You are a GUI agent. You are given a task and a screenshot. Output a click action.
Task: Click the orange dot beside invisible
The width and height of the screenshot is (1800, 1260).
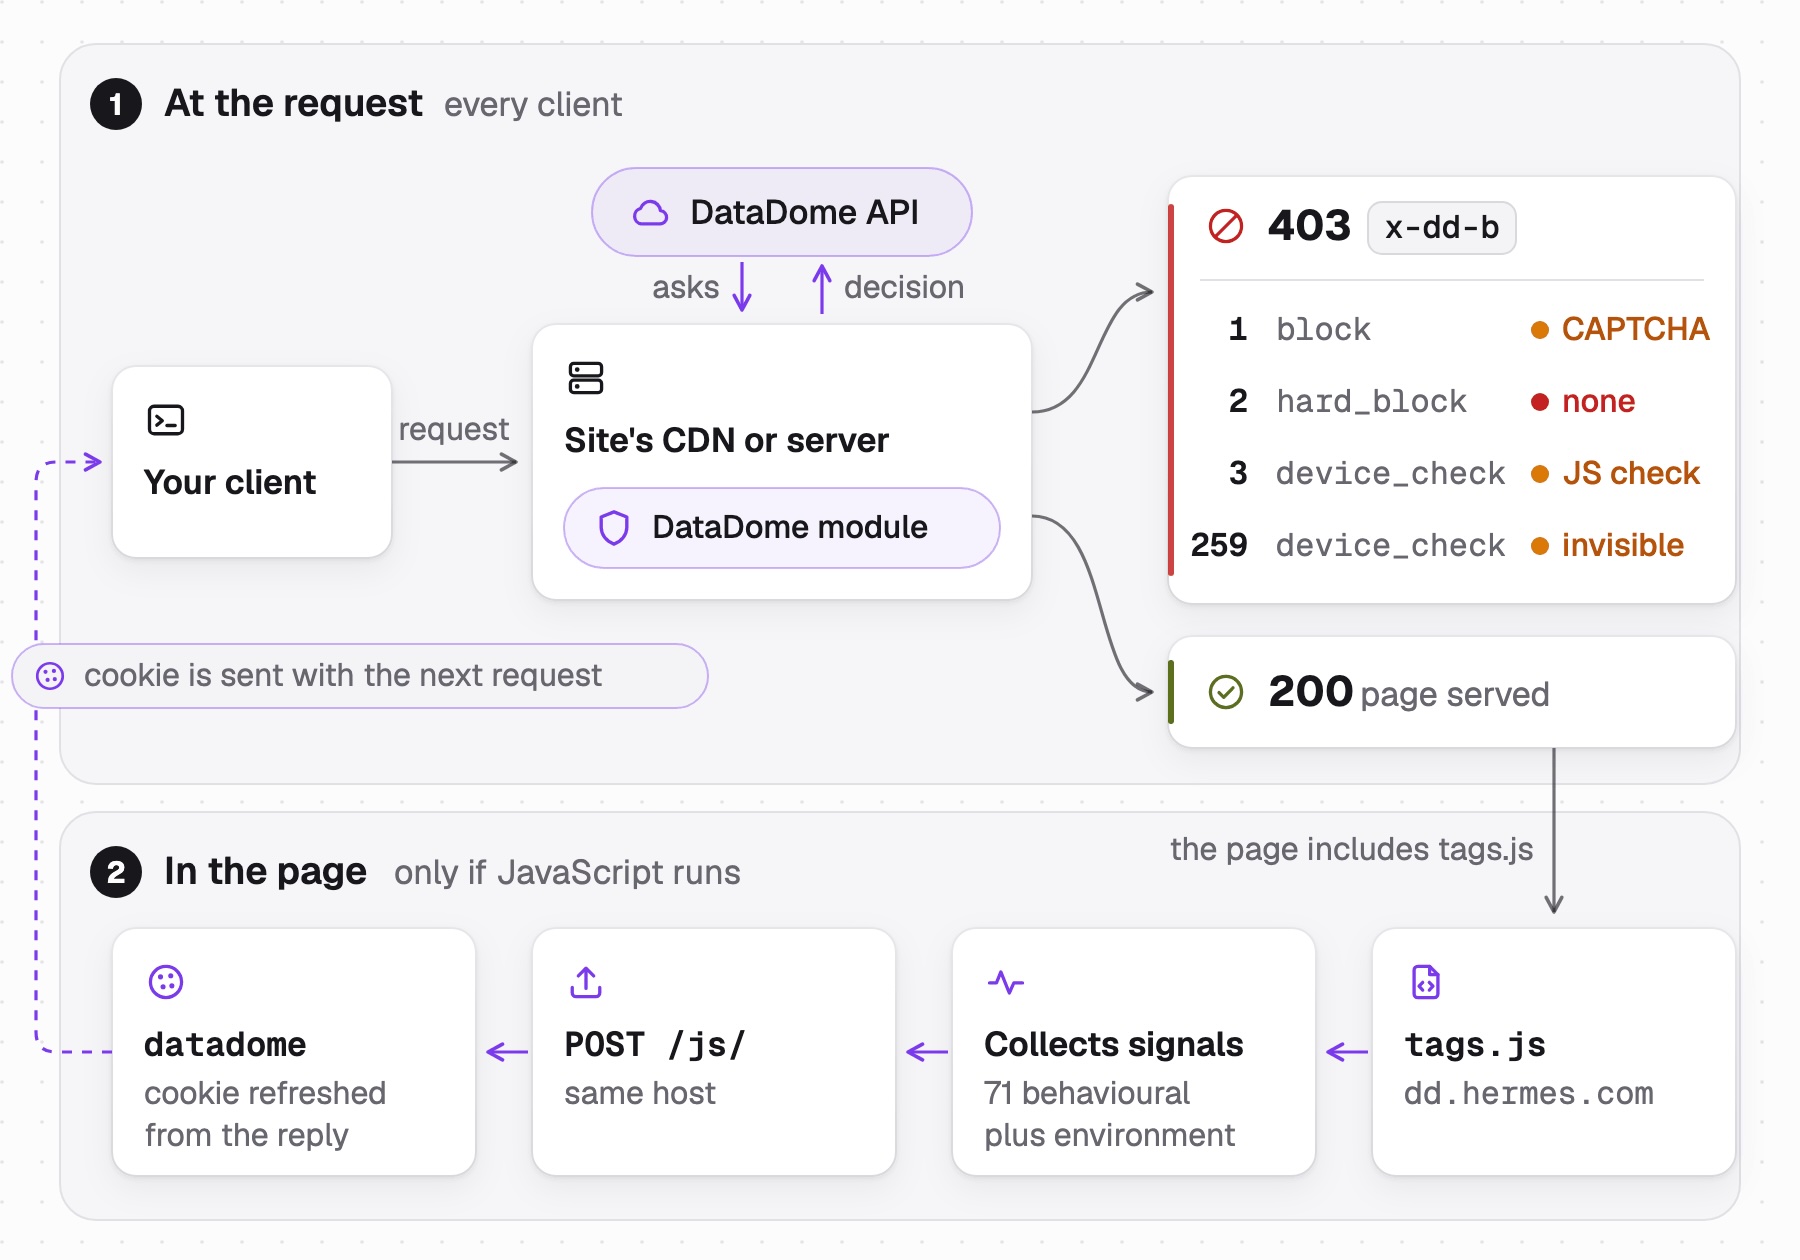(1540, 546)
